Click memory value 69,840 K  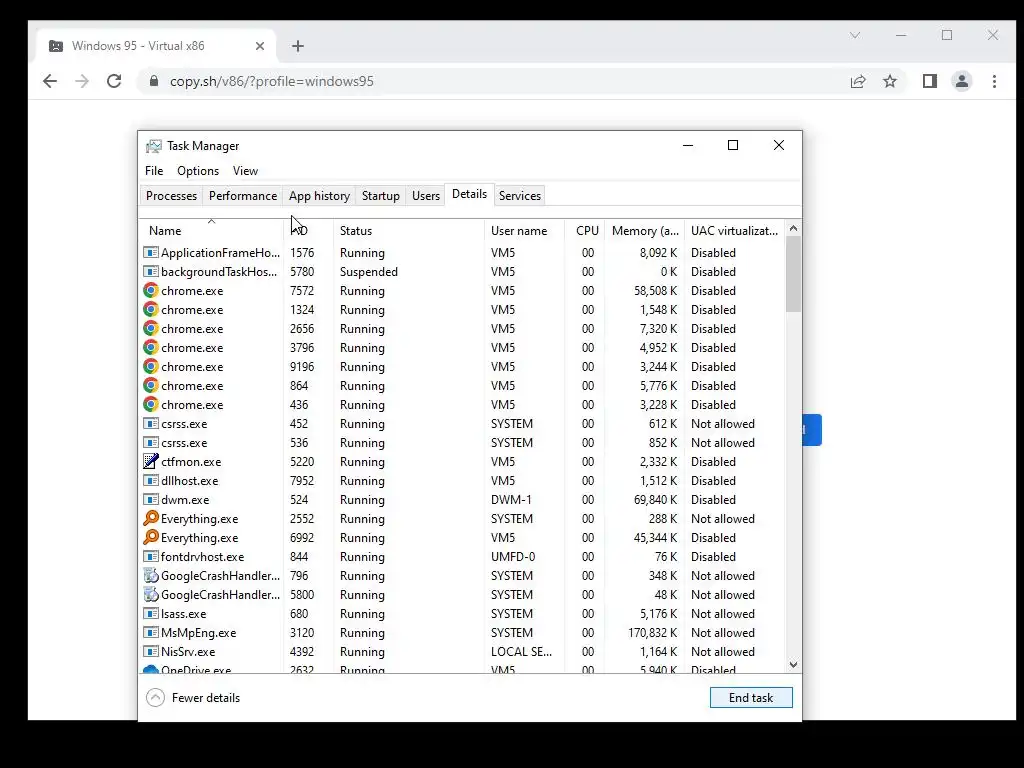tap(656, 500)
